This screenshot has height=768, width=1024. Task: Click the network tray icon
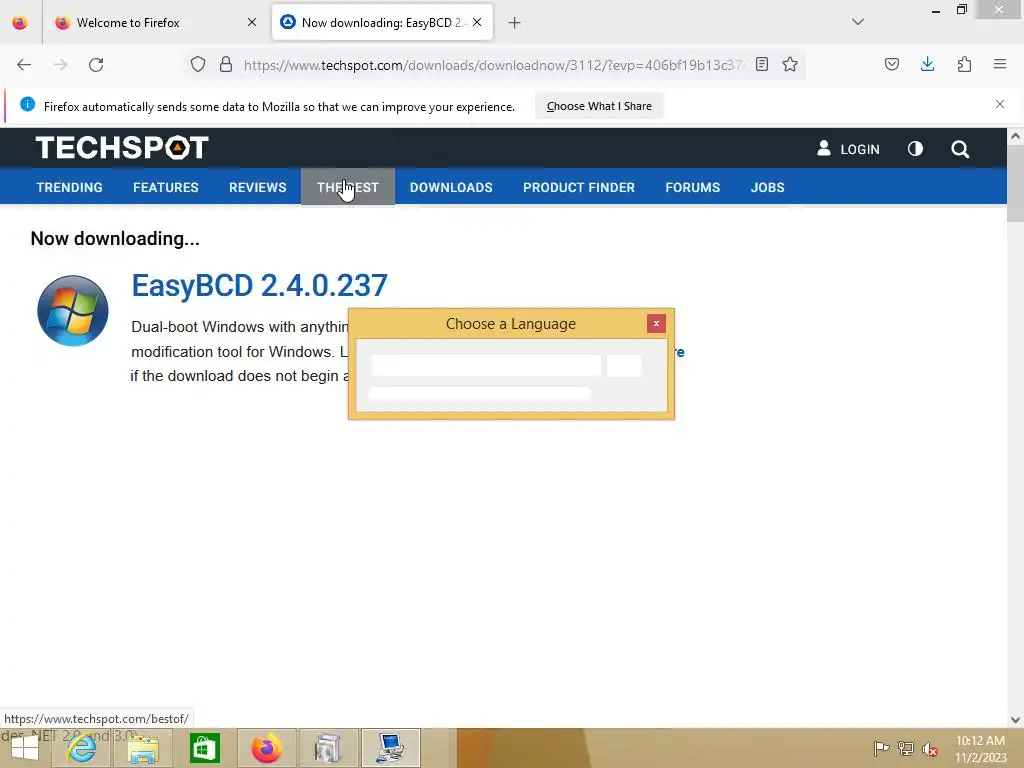pyautogui.click(x=906, y=748)
